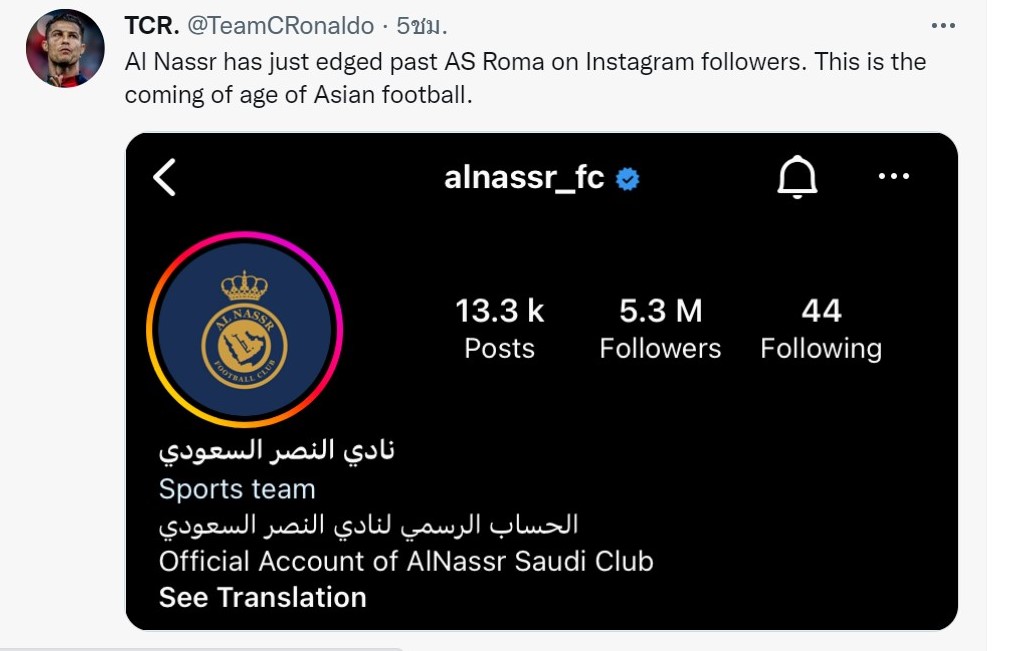Click the blue verified badge beside alnassr_fc
Screen dimensions: 1023x651
[628, 179]
